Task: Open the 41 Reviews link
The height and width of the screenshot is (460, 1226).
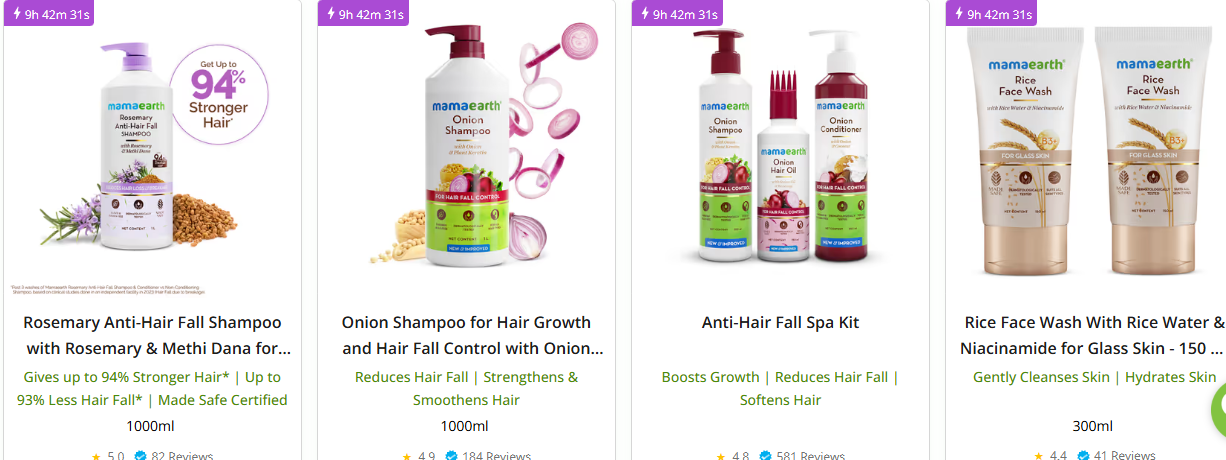Action: tap(1125, 456)
